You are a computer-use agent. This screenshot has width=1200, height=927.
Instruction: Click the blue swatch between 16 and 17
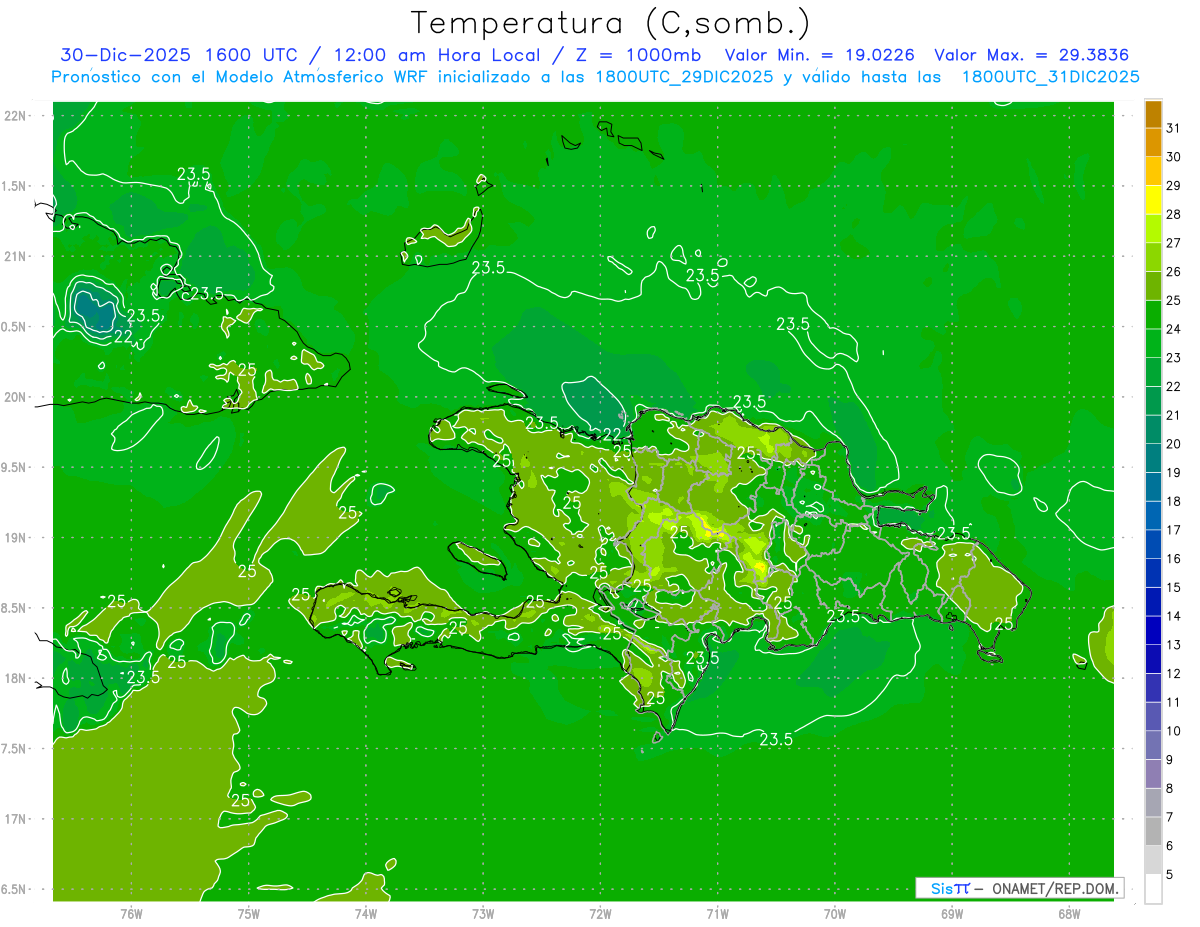(1153, 544)
